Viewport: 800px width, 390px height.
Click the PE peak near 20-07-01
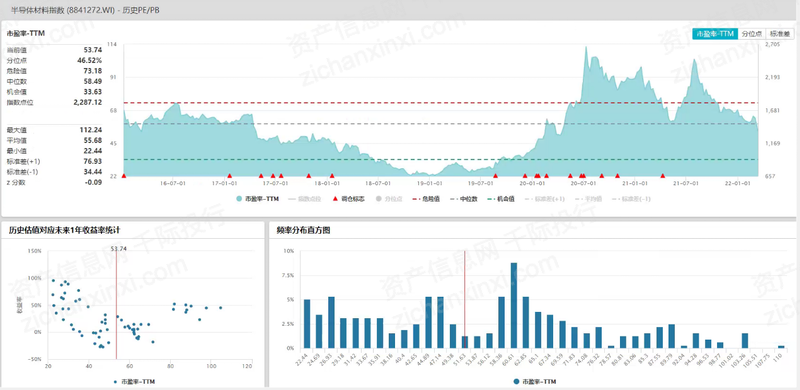586,47
